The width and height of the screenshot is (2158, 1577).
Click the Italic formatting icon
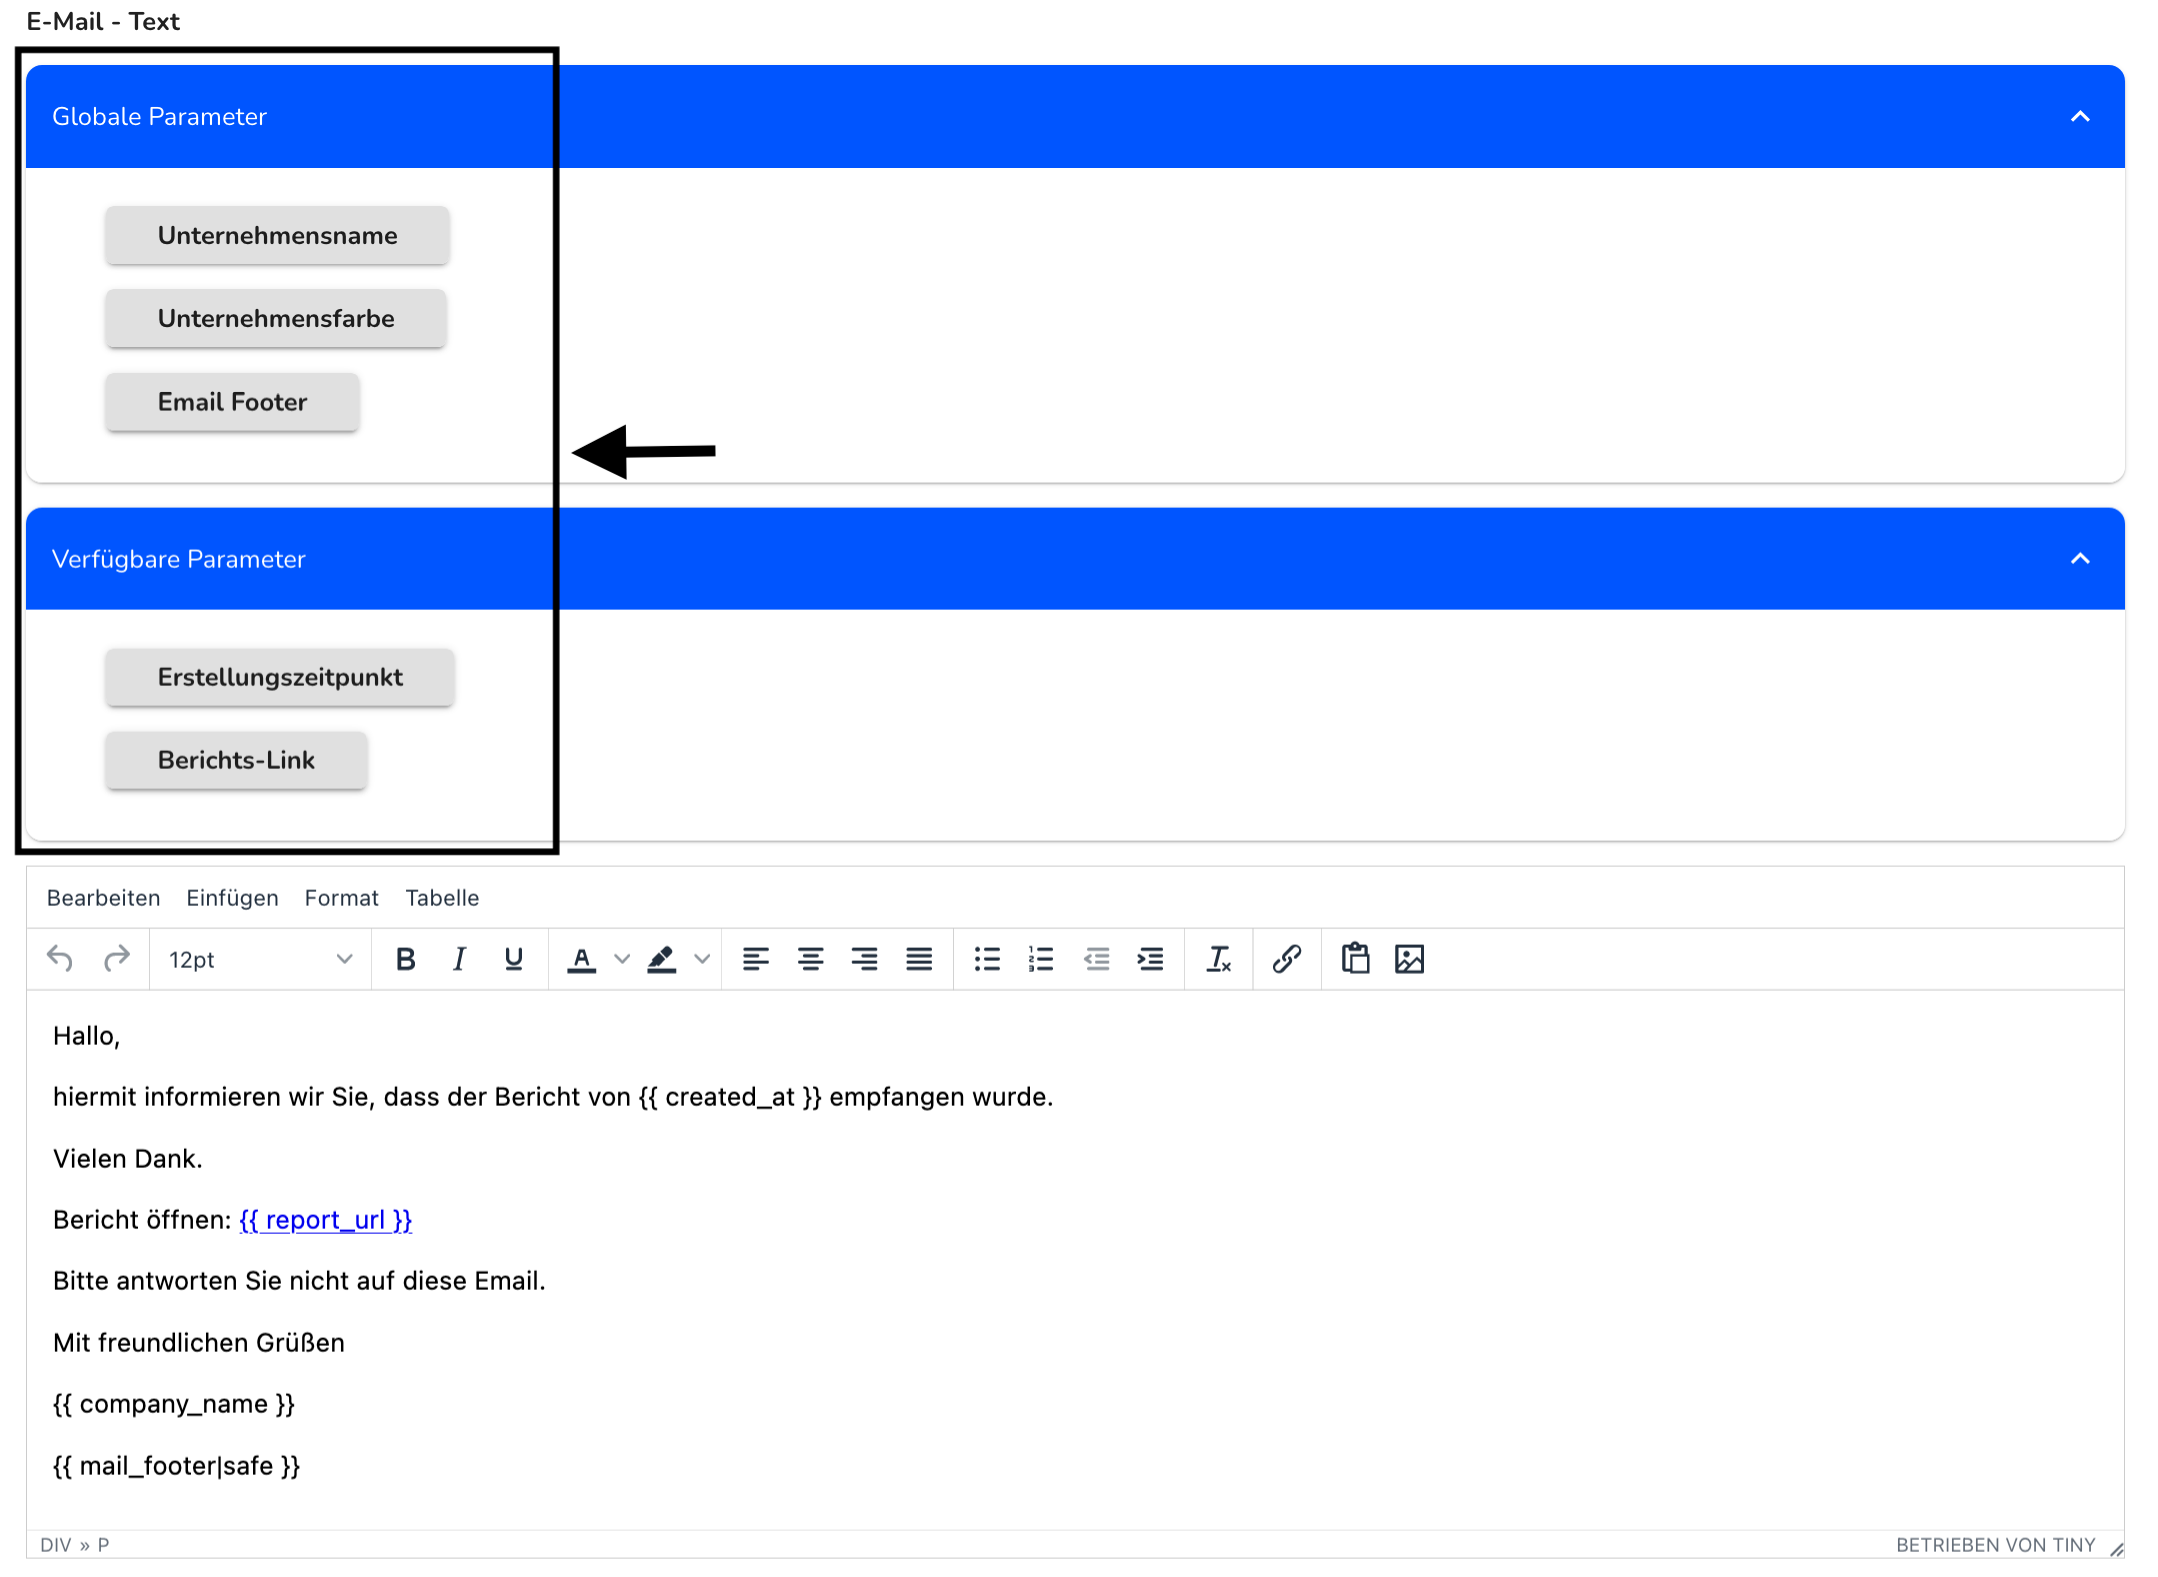click(x=461, y=959)
